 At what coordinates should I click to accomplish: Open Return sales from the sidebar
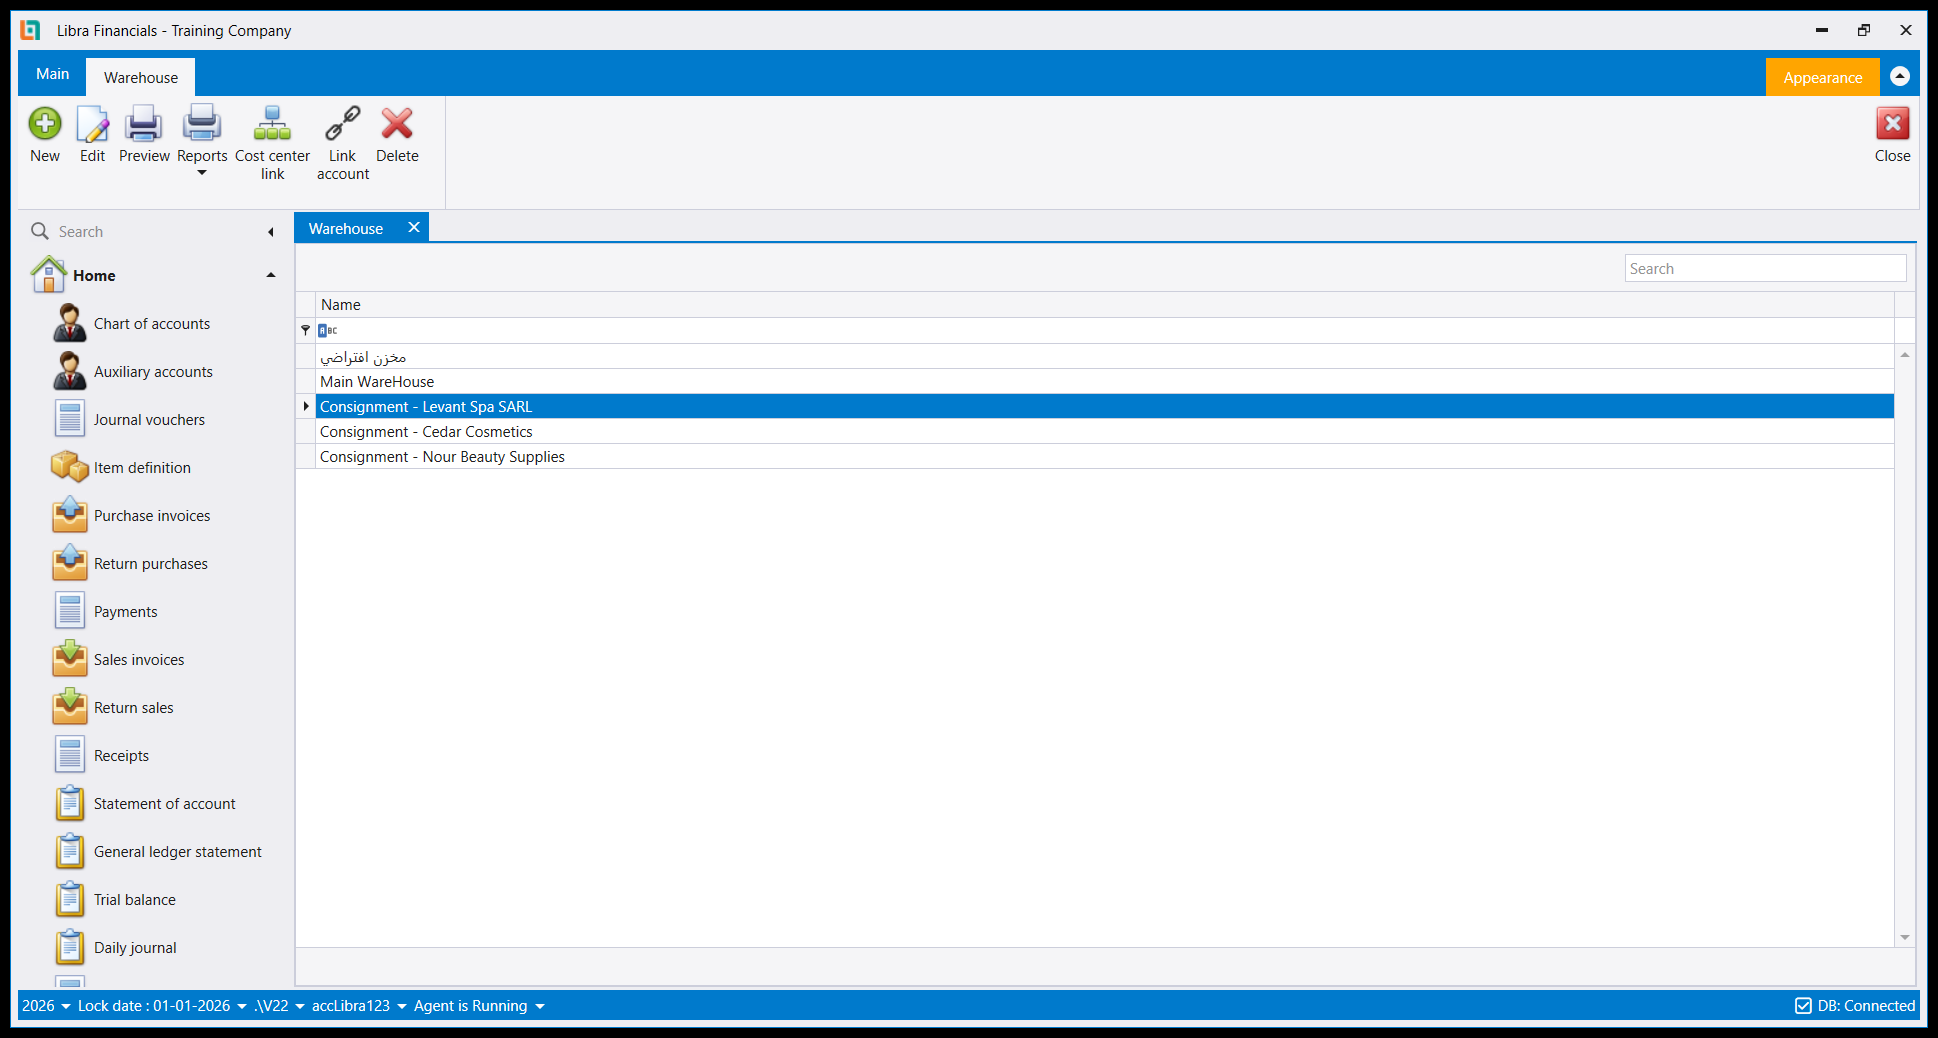134,708
